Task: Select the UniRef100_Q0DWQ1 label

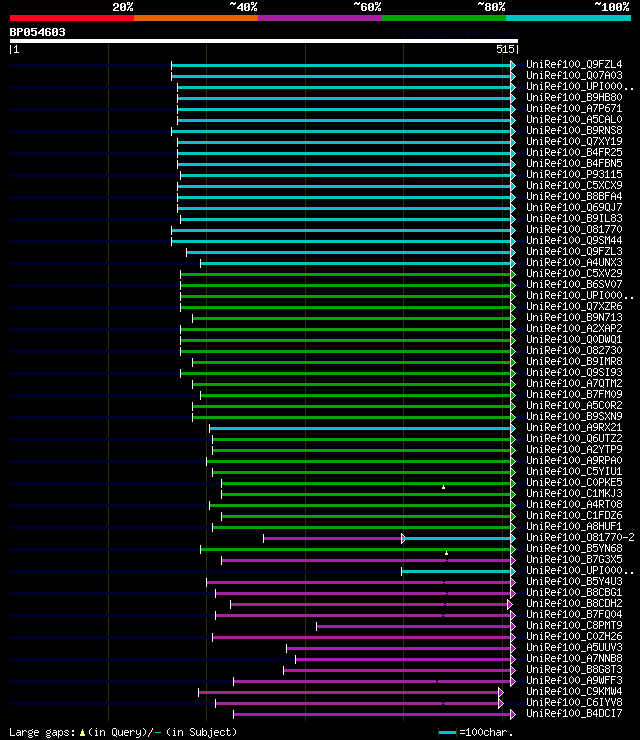Action: pos(574,339)
